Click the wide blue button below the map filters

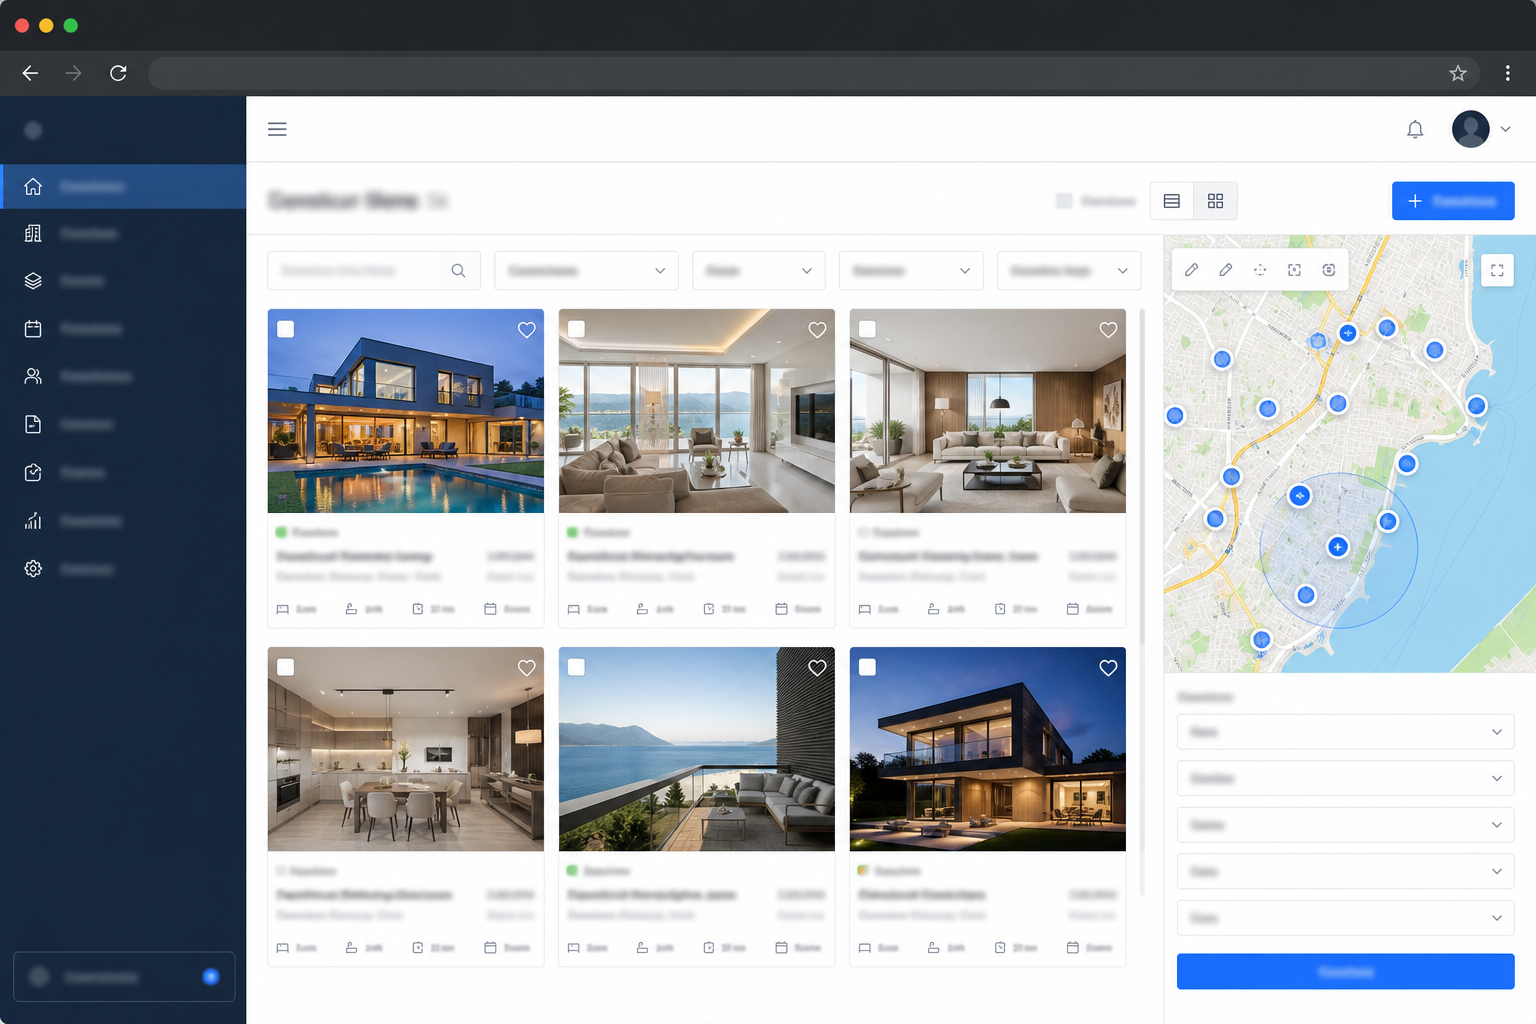click(x=1346, y=972)
